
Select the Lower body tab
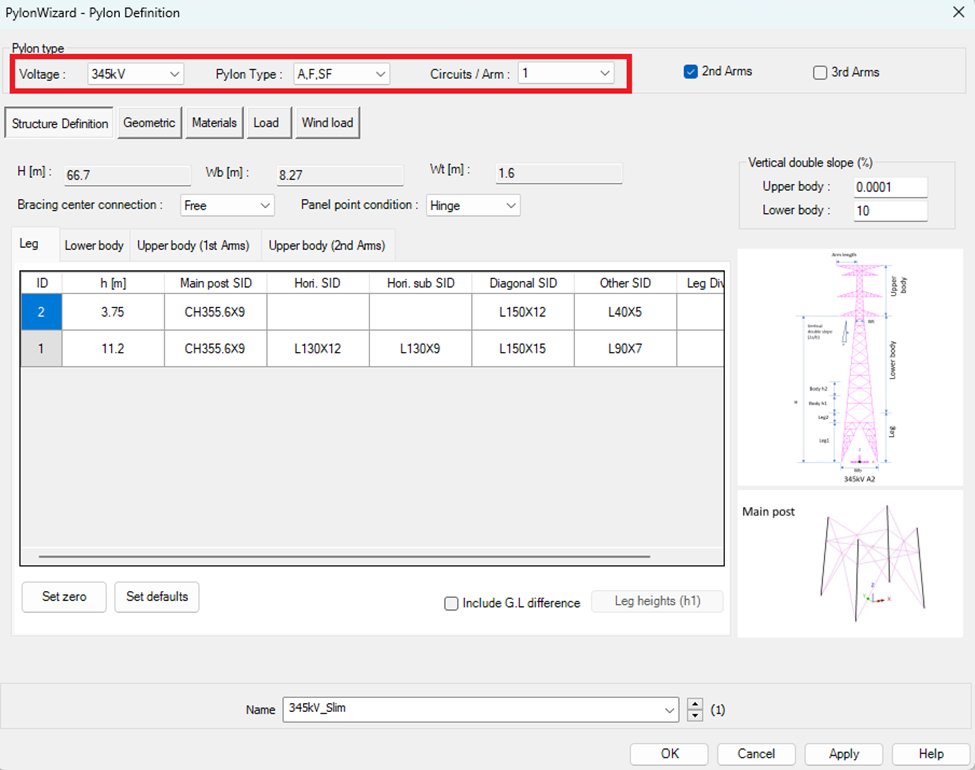[94, 245]
